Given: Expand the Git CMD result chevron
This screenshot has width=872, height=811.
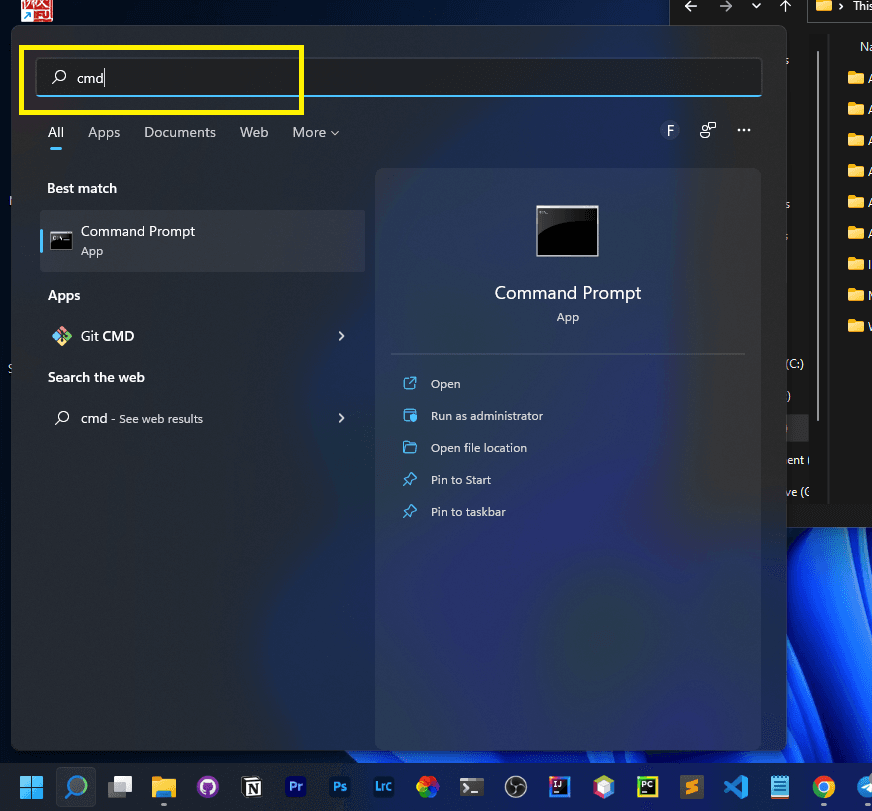Looking at the screenshot, I should click(x=341, y=336).
